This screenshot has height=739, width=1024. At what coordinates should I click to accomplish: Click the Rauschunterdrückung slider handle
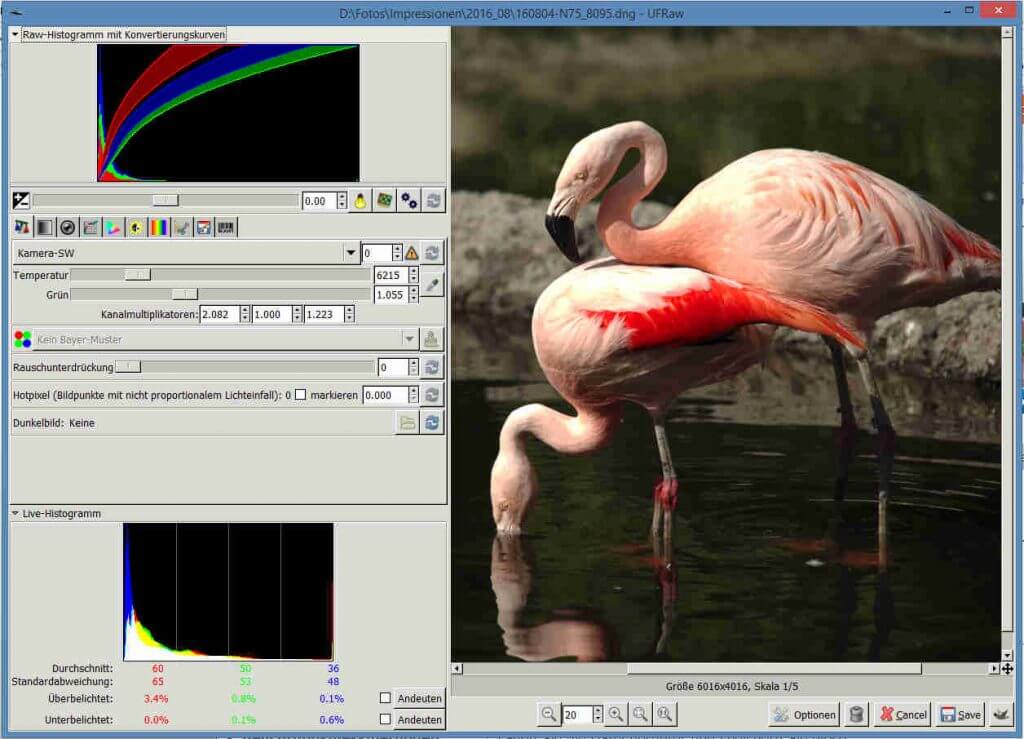pyautogui.click(x=128, y=367)
